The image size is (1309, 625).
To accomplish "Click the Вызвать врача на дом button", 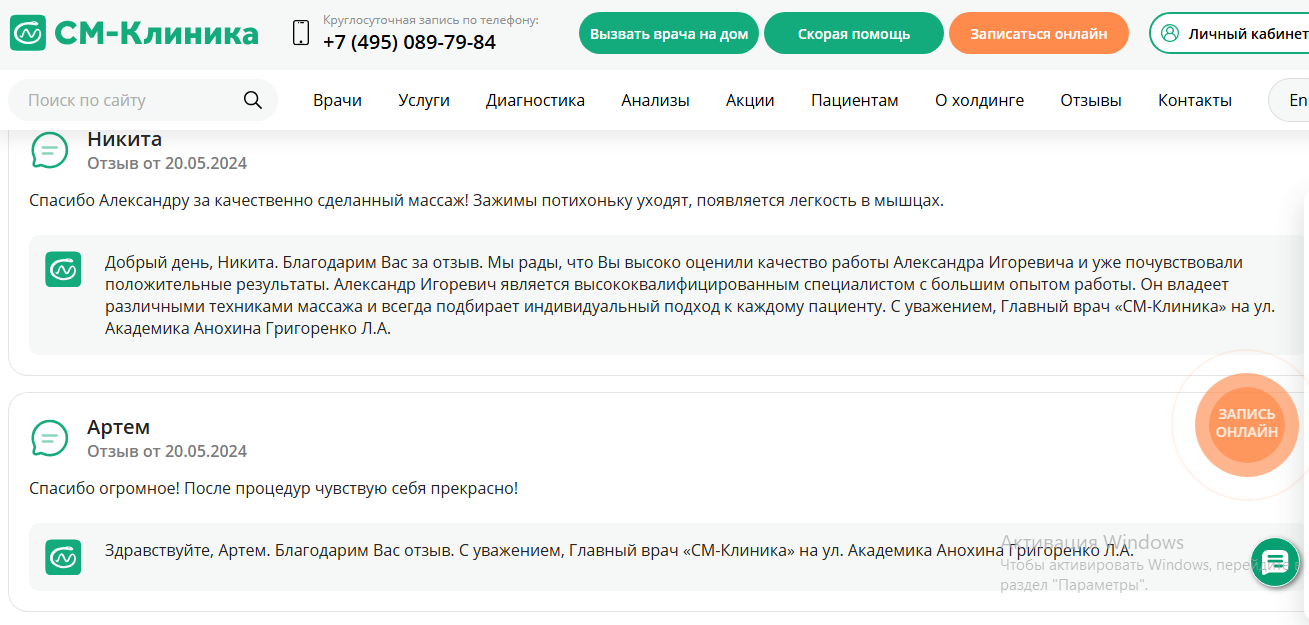I will tap(668, 32).
